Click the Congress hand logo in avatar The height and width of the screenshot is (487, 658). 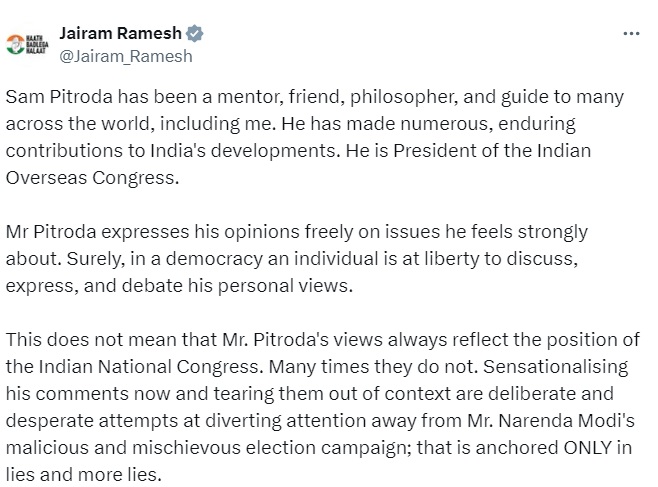(x=16, y=44)
